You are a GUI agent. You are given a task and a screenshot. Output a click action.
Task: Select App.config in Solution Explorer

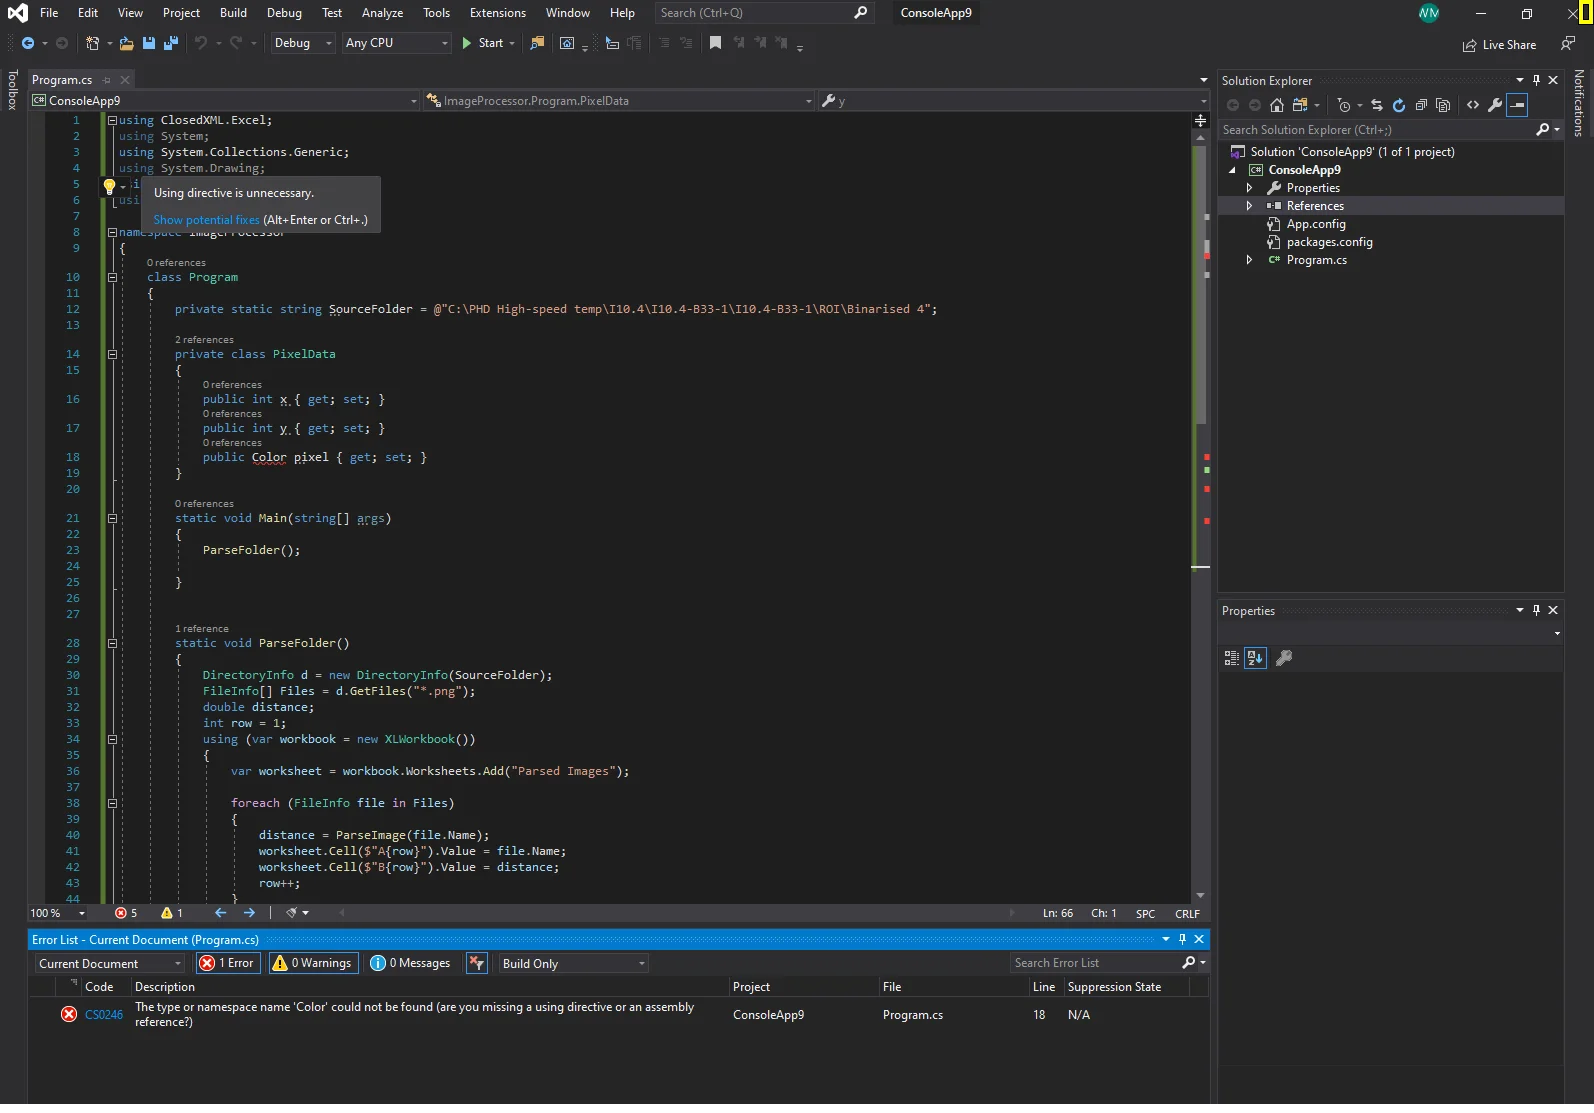click(x=1316, y=224)
